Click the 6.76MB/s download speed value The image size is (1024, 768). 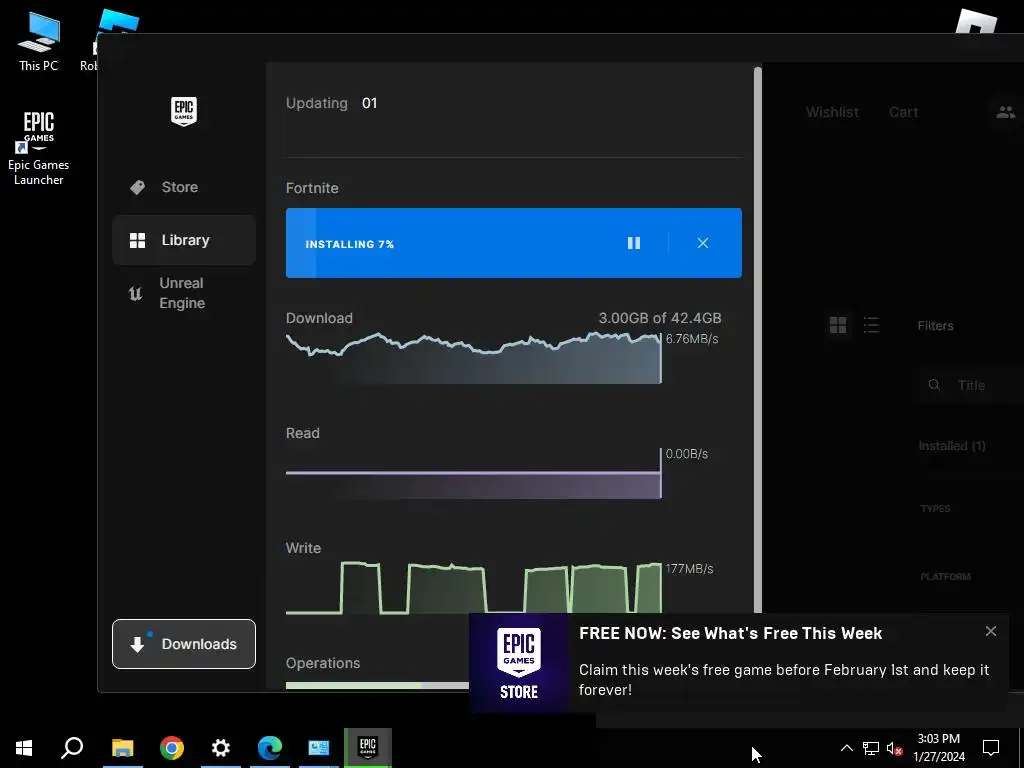point(692,339)
